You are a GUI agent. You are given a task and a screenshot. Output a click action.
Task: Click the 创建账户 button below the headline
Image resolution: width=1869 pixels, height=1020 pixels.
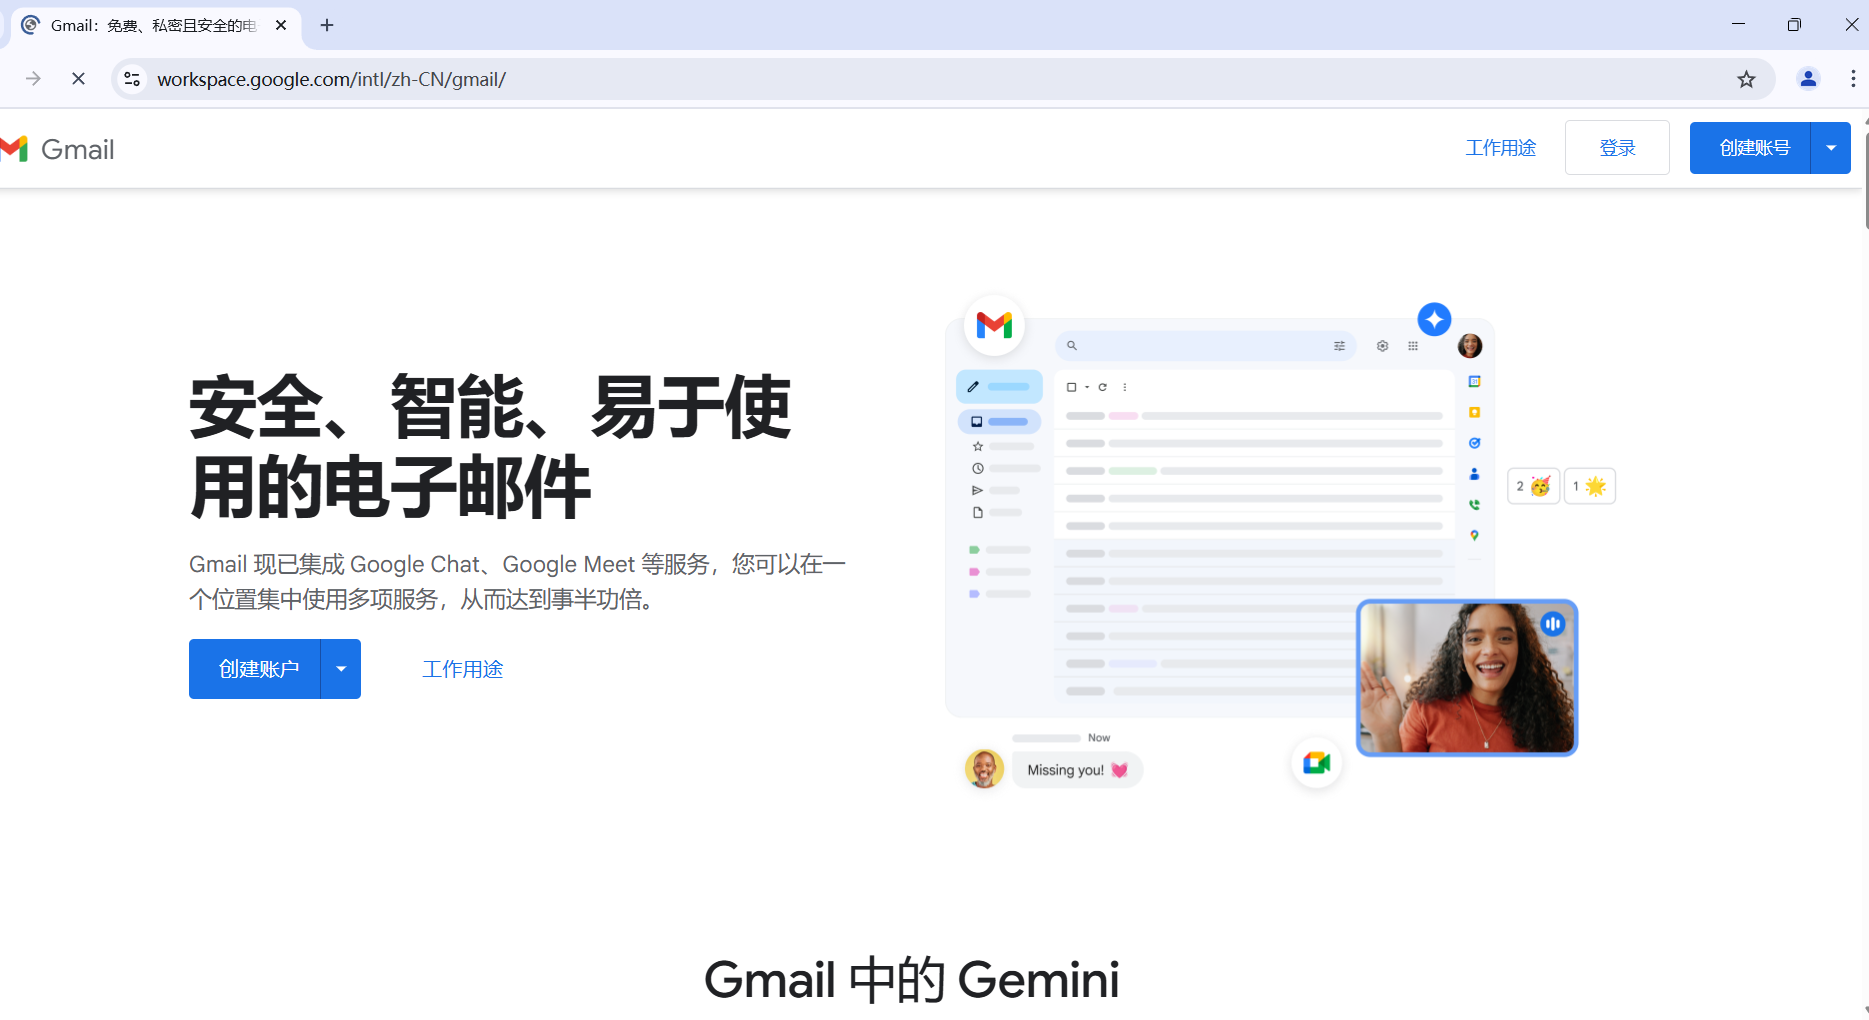[255, 669]
